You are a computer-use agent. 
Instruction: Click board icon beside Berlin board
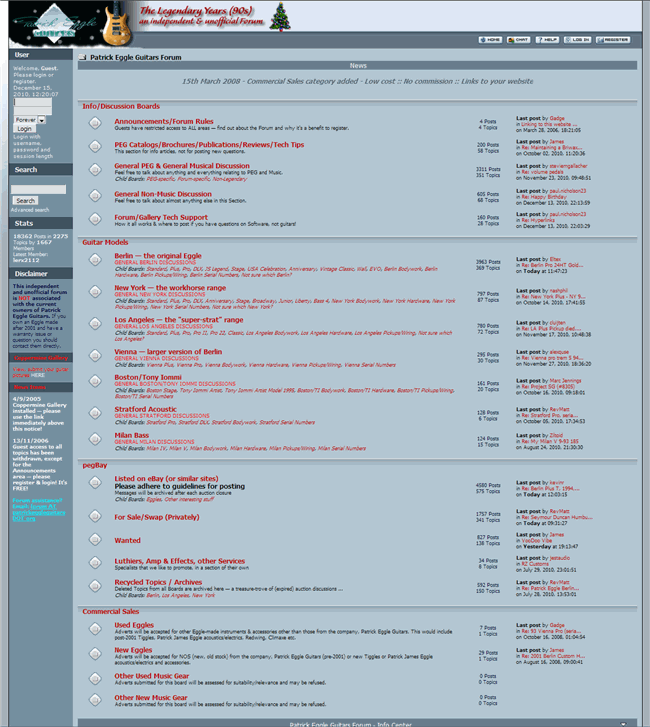click(95, 260)
